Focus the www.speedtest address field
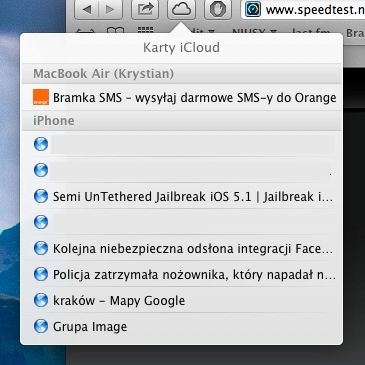The height and width of the screenshot is (365, 365). click(303, 9)
